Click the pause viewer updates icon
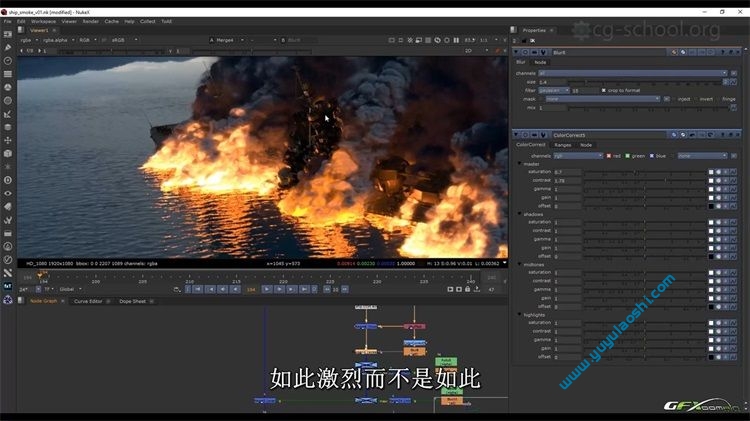This screenshot has height=421, width=750. click(456, 40)
